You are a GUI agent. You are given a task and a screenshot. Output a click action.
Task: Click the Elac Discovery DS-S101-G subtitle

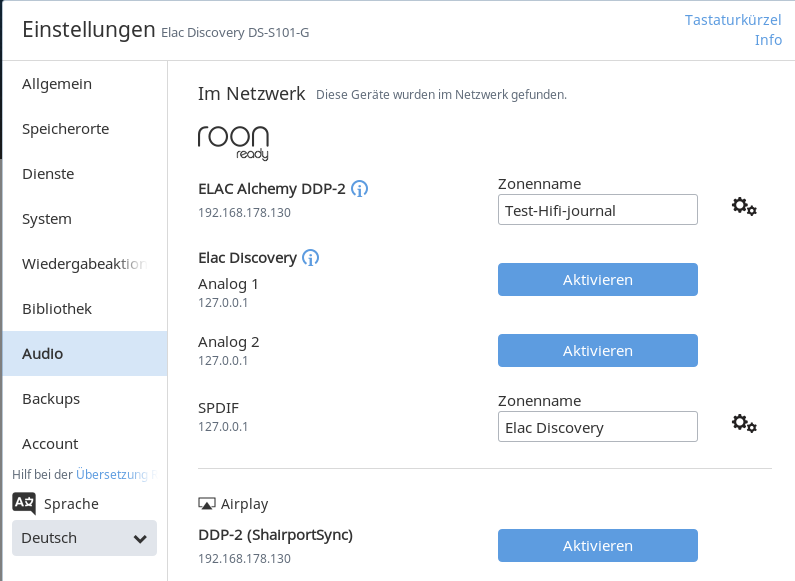[x=235, y=32]
